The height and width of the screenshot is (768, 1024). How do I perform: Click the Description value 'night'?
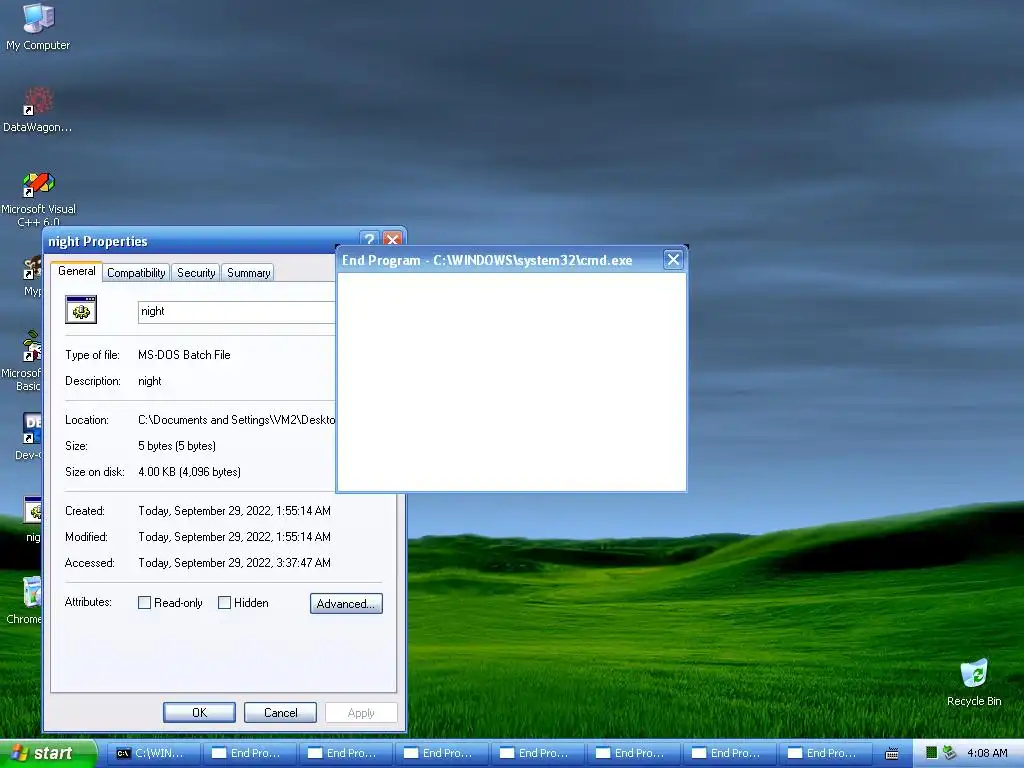(x=150, y=381)
